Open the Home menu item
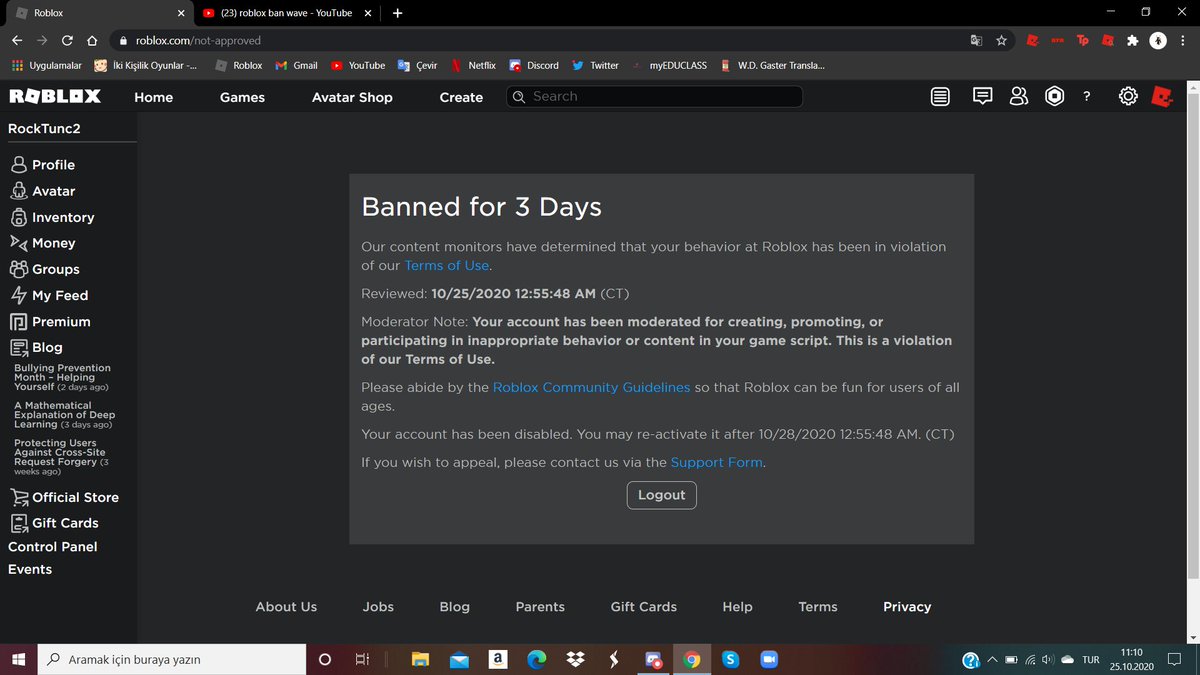Image resolution: width=1200 pixels, height=675 pixels. [154, 97]
